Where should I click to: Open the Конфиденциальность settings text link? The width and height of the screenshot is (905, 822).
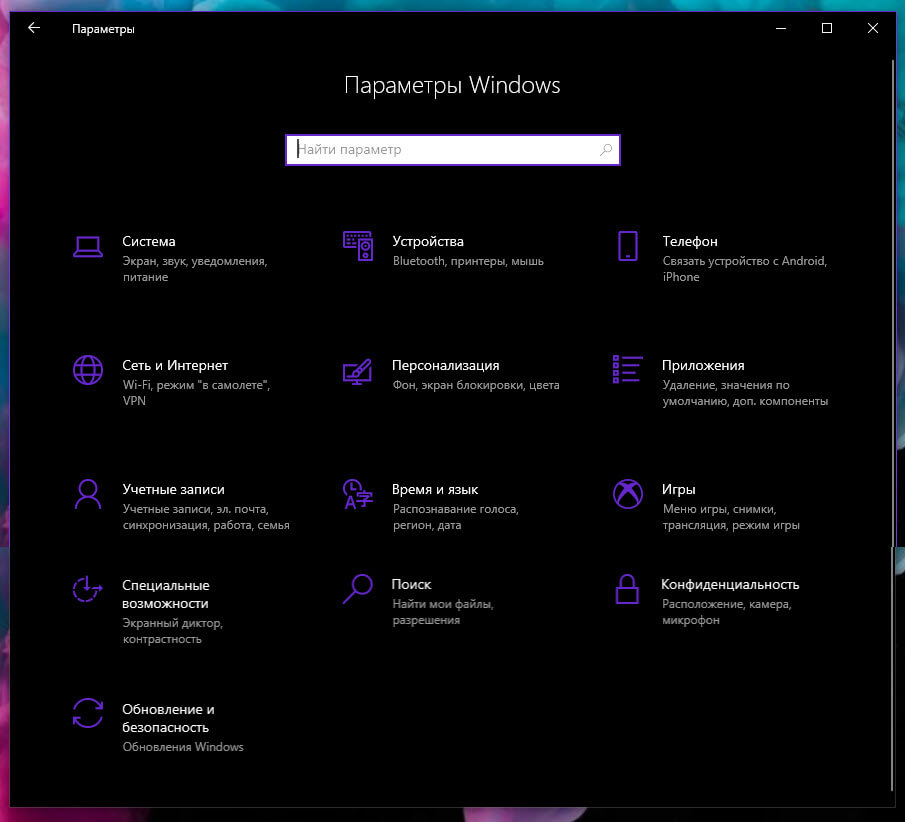coord(730,585)
